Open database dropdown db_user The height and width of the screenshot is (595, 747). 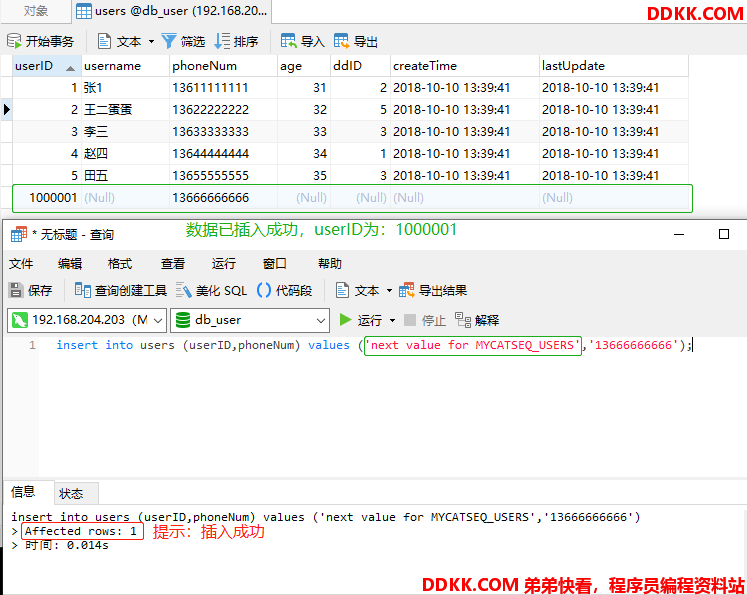250,320
